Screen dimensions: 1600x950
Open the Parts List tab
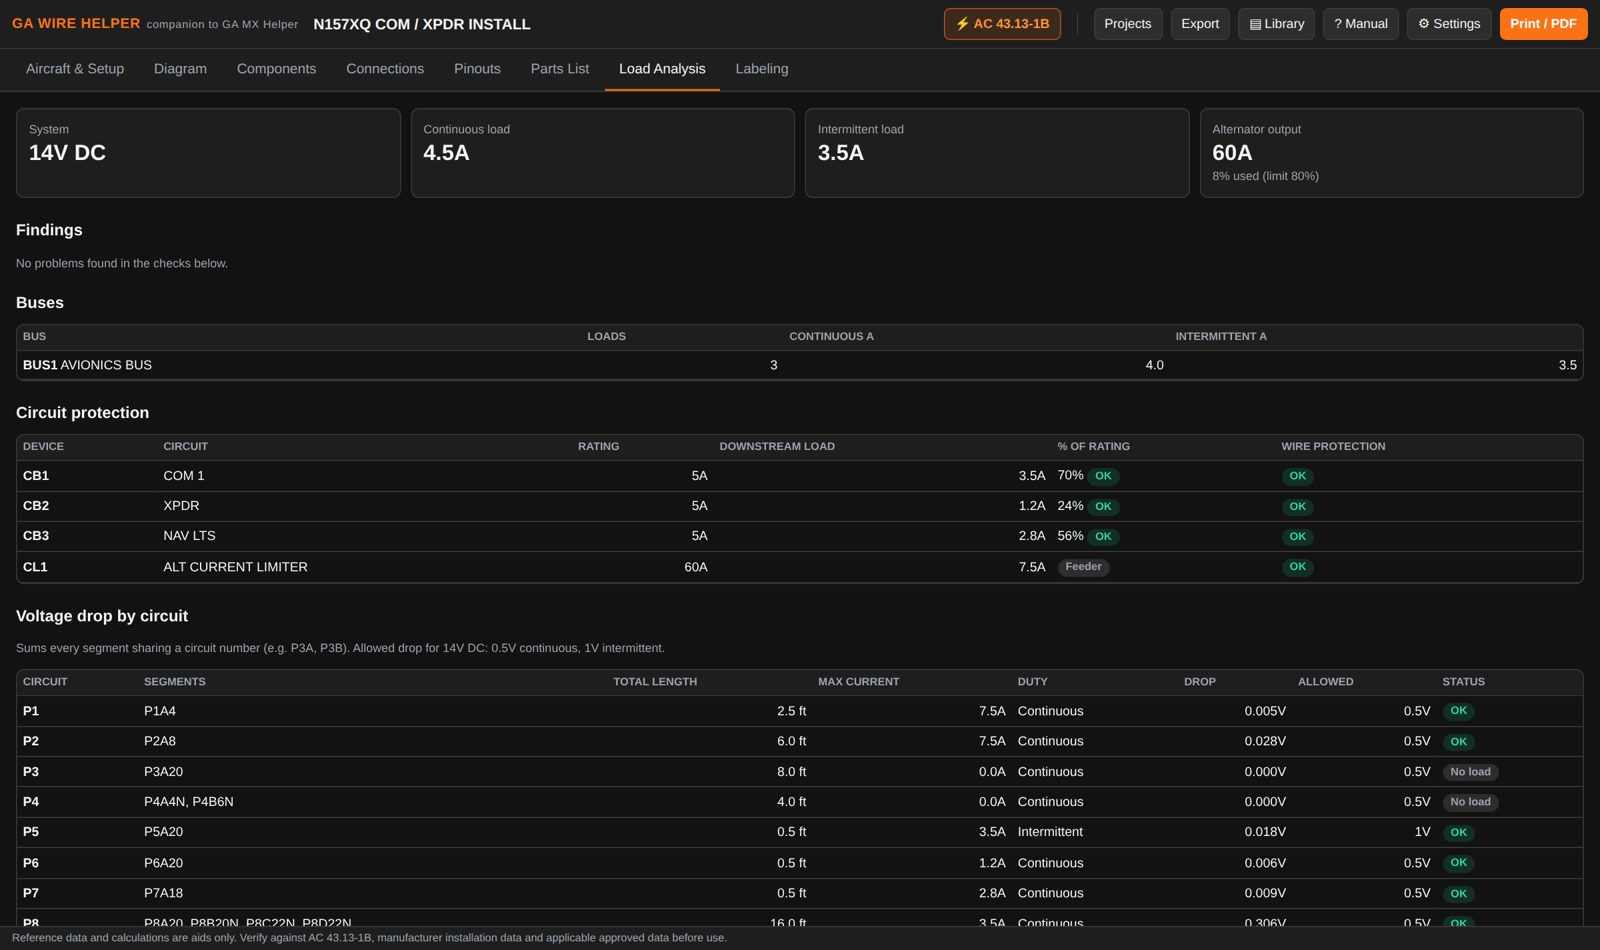560,69
